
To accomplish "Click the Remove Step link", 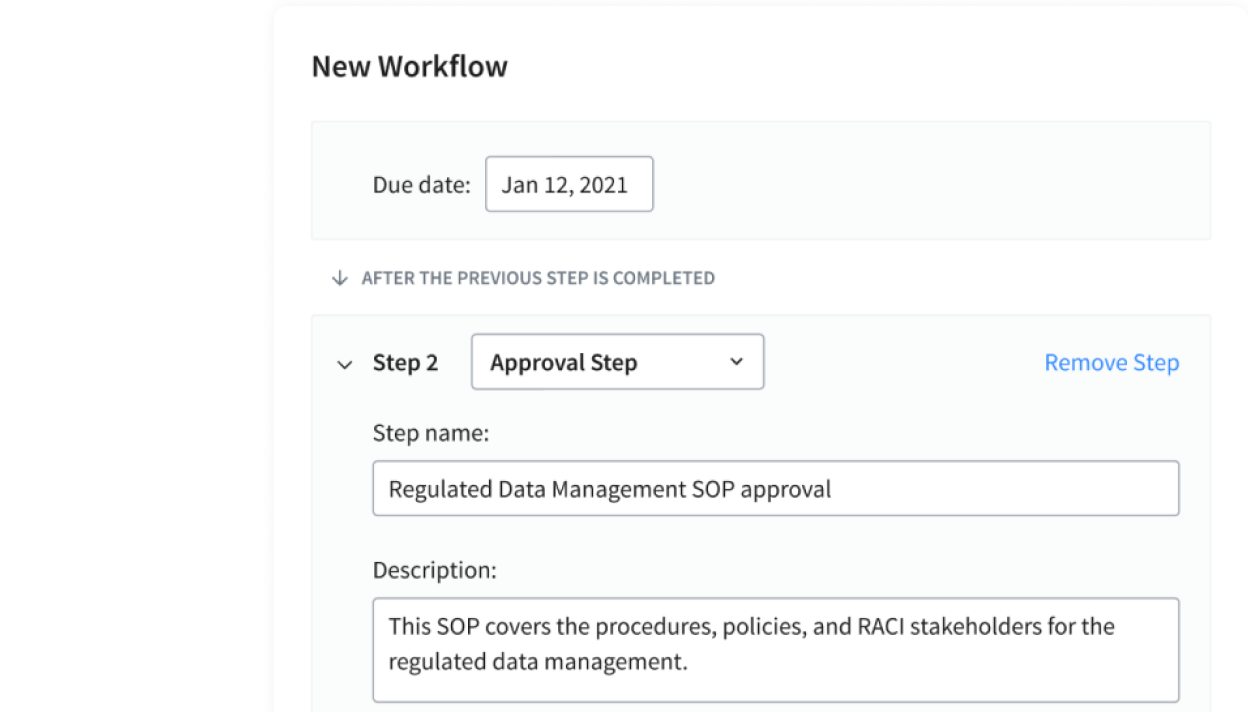I will point(1111,362).
